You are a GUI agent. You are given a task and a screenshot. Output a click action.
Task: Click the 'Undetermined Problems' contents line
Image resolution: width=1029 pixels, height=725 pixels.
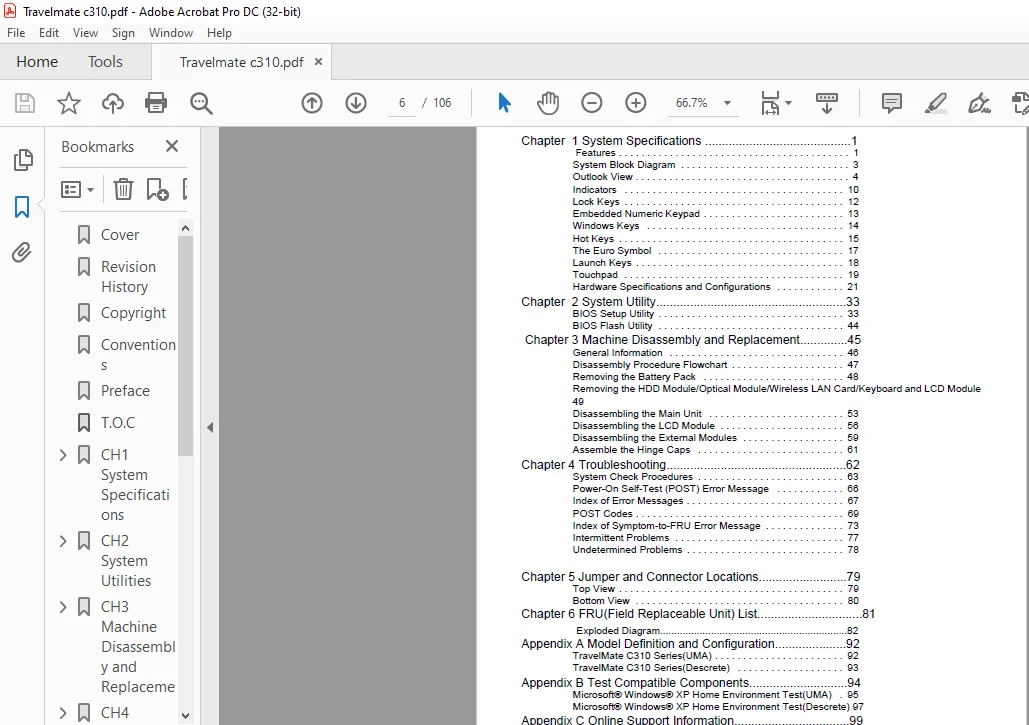[x=715, y=550]
